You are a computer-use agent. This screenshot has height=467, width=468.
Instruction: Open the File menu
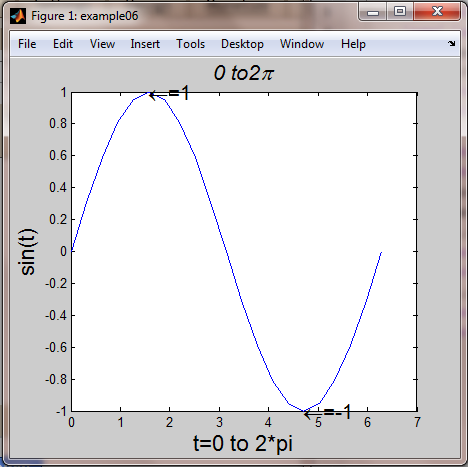(27, 44)
